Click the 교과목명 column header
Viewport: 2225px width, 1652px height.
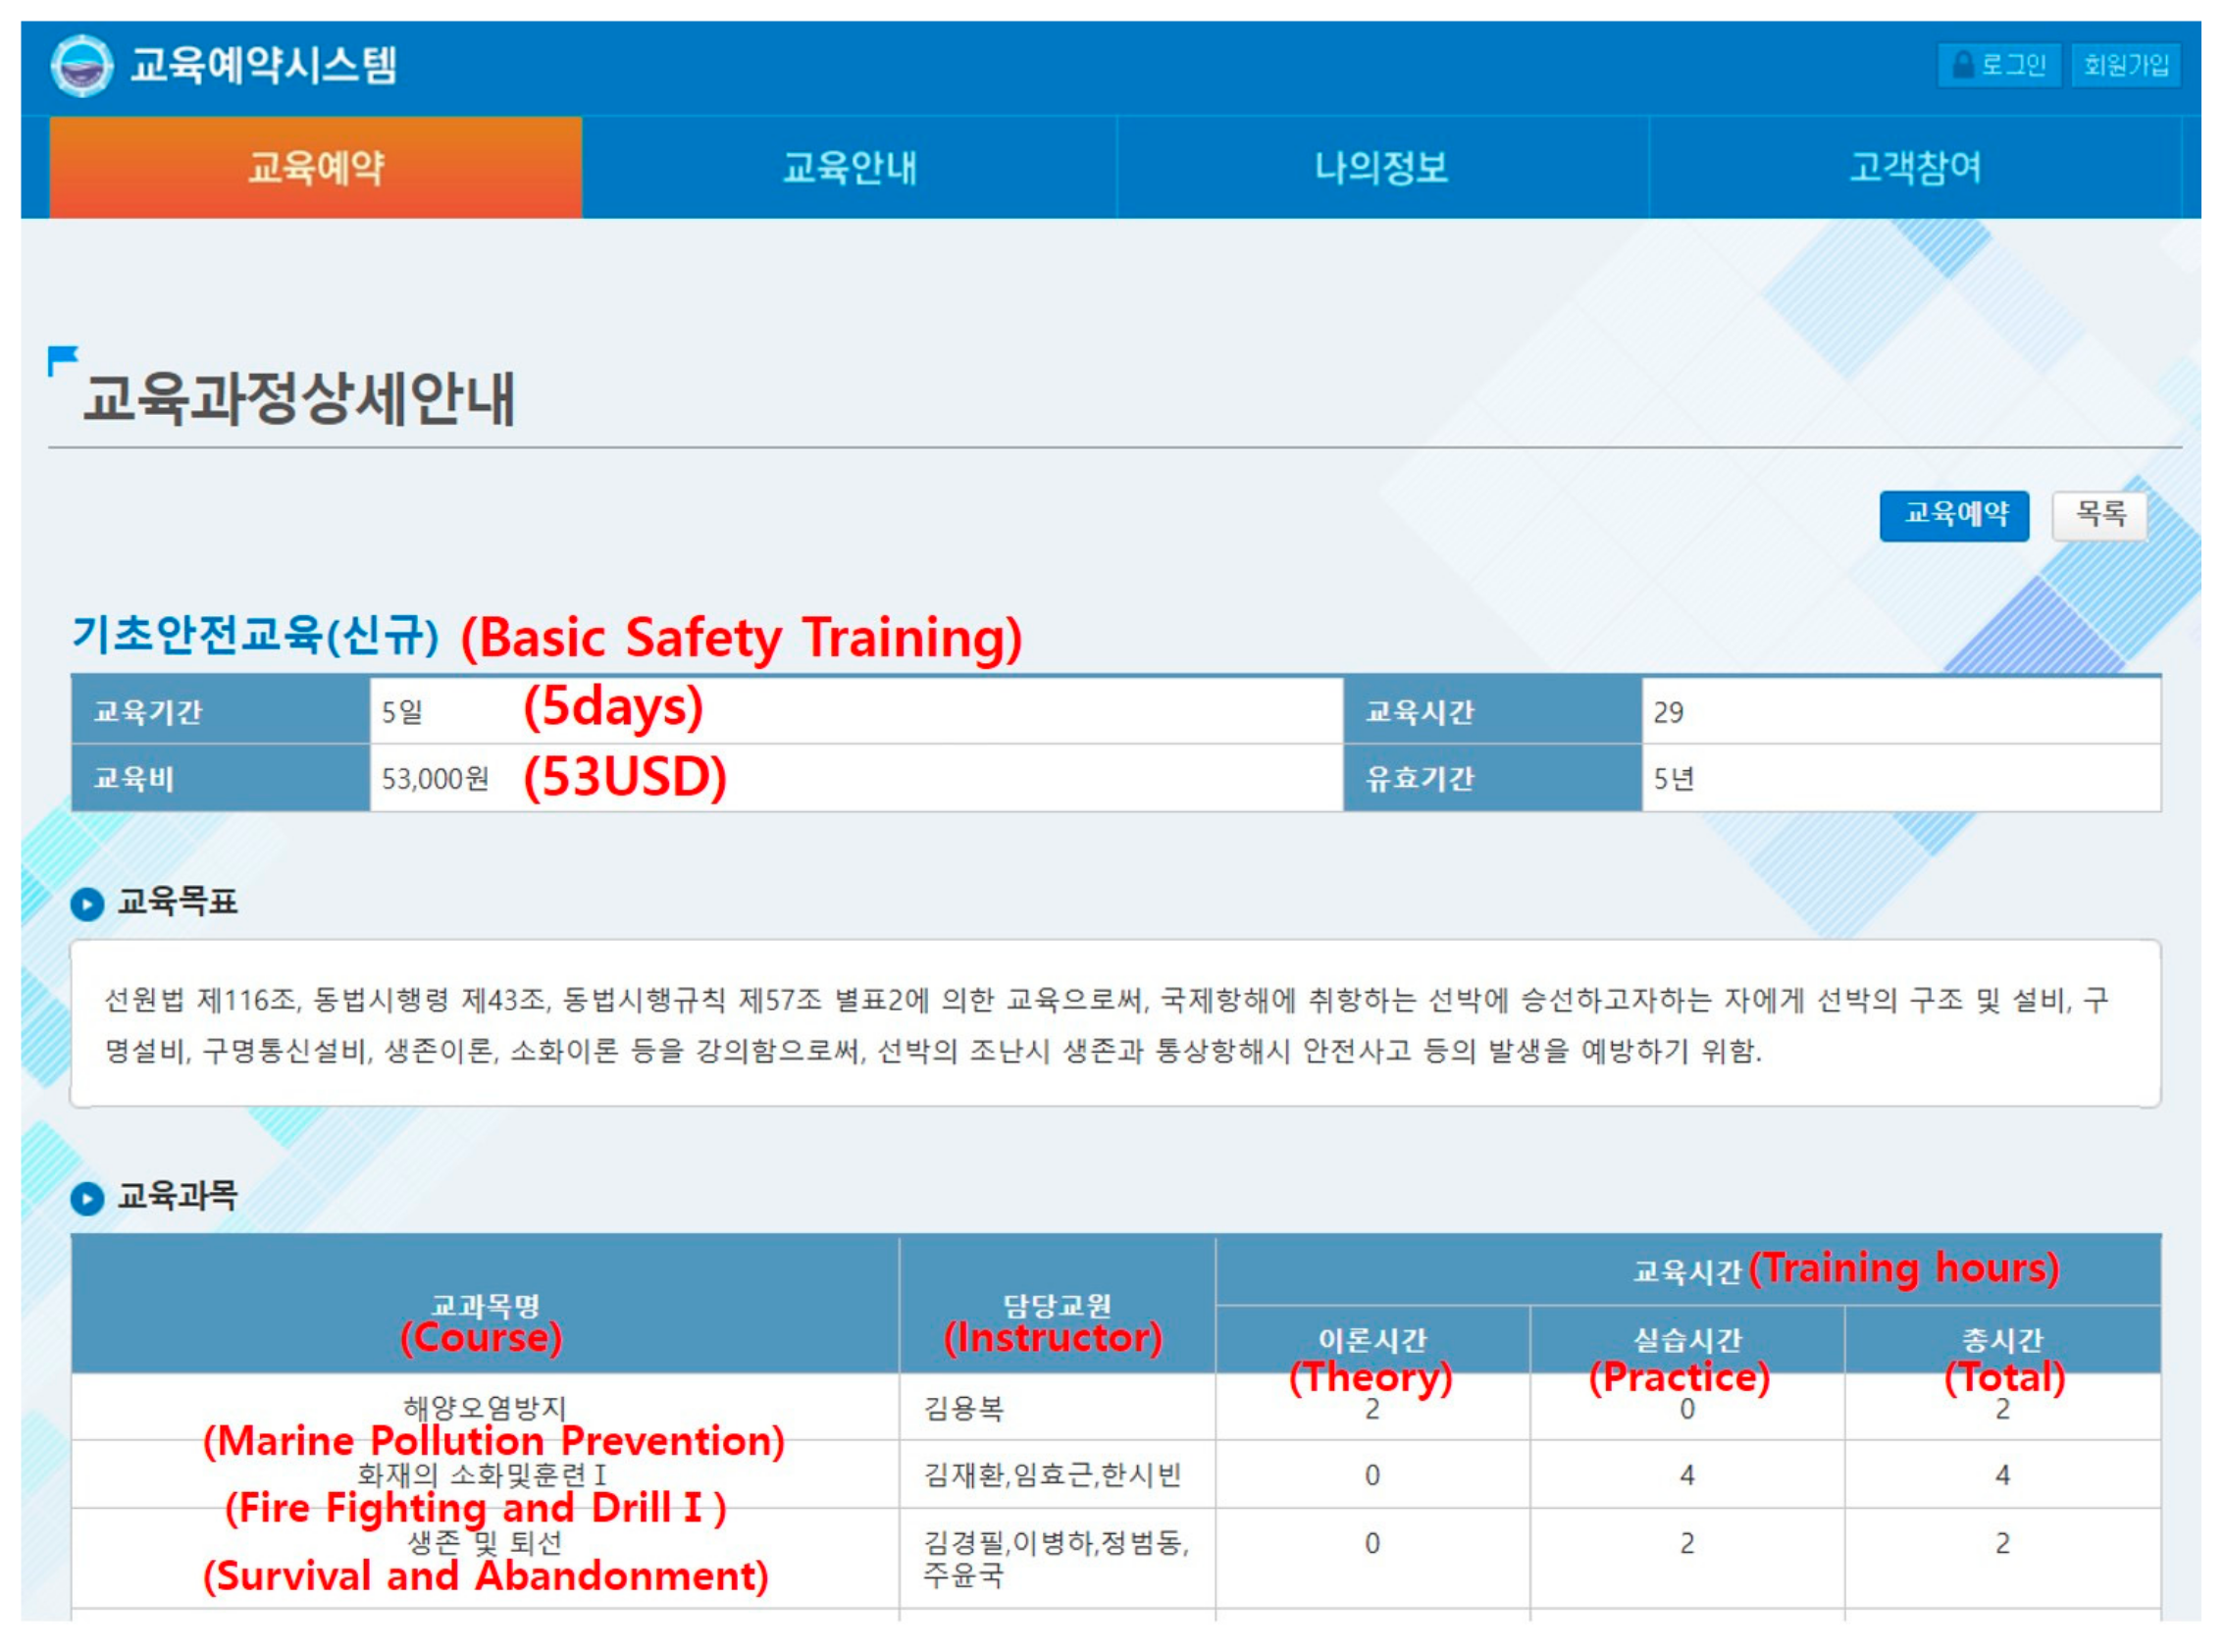coord(484,1305)
